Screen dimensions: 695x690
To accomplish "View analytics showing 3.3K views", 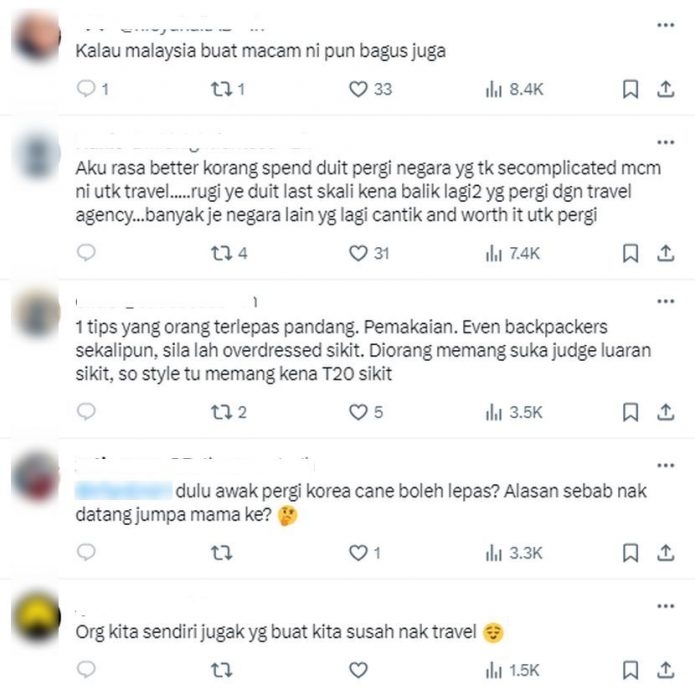I will click(514, 553).
